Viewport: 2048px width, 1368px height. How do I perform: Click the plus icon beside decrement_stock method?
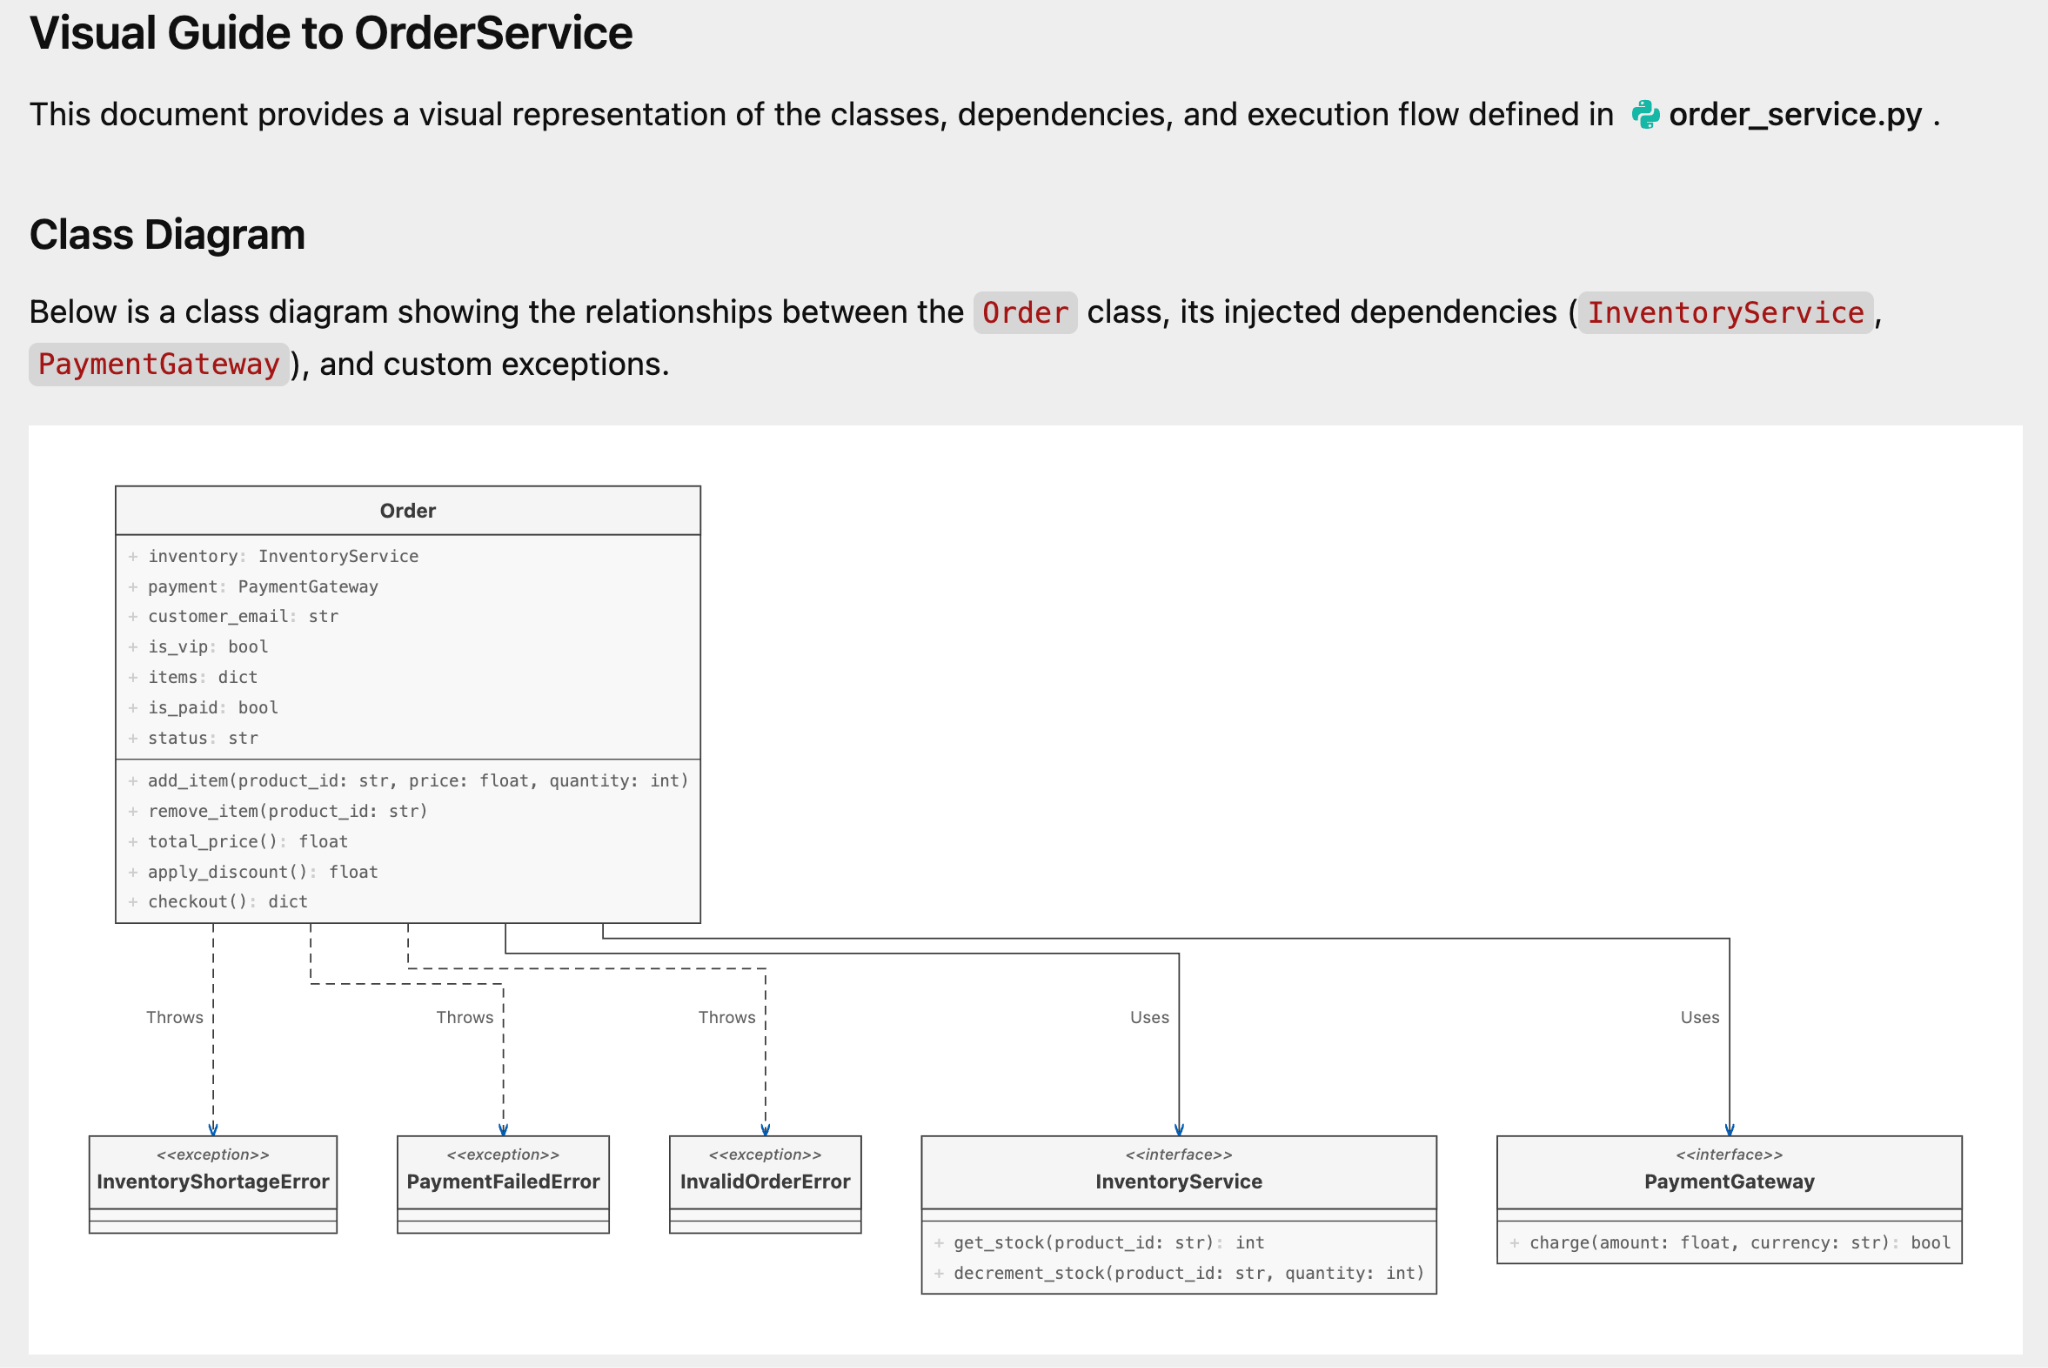coord(939,1273)
